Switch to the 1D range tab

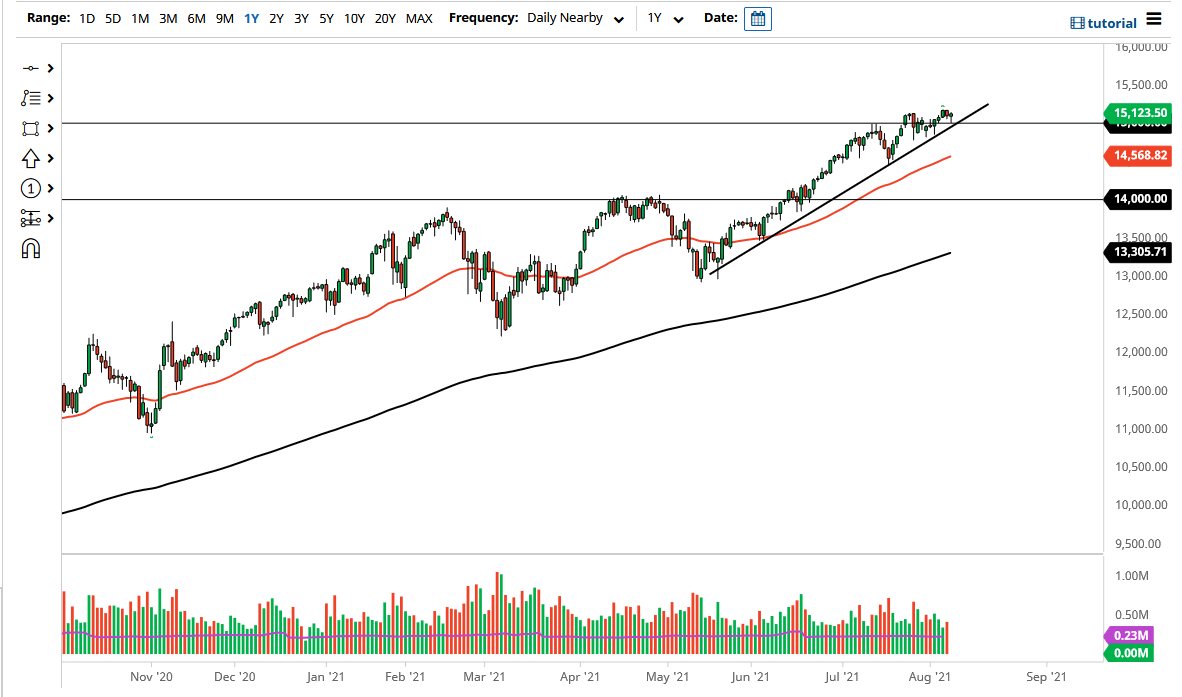pos(86,18)
